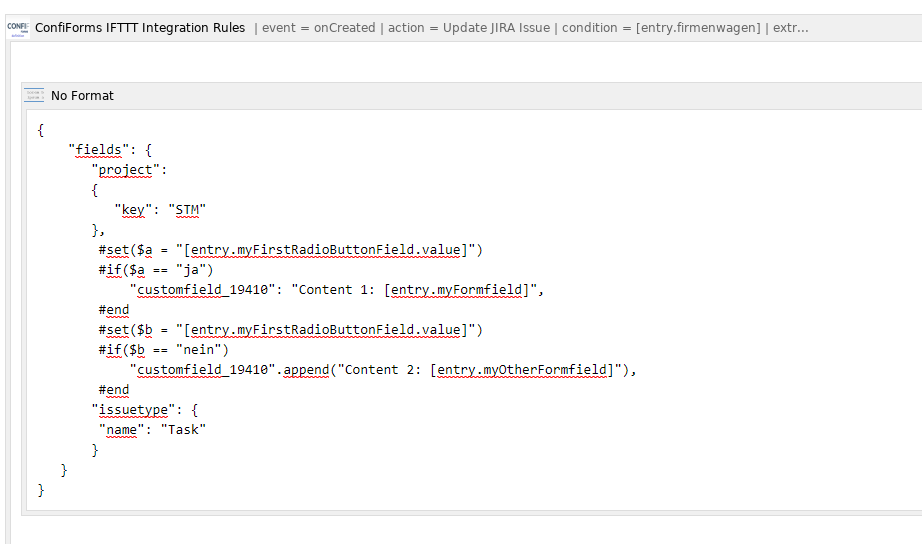Click the ConfiForms macro icon
Viewport: 922px width, 544px height.
click(18, 28)
